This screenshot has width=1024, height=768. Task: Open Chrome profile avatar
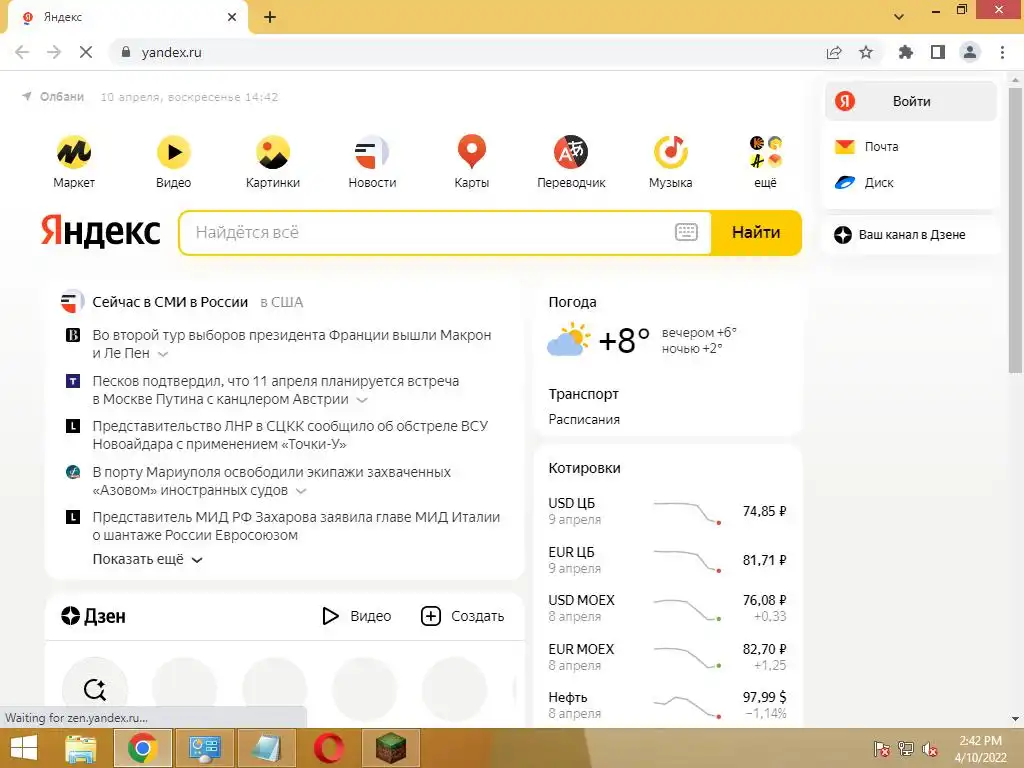point(970,52)
